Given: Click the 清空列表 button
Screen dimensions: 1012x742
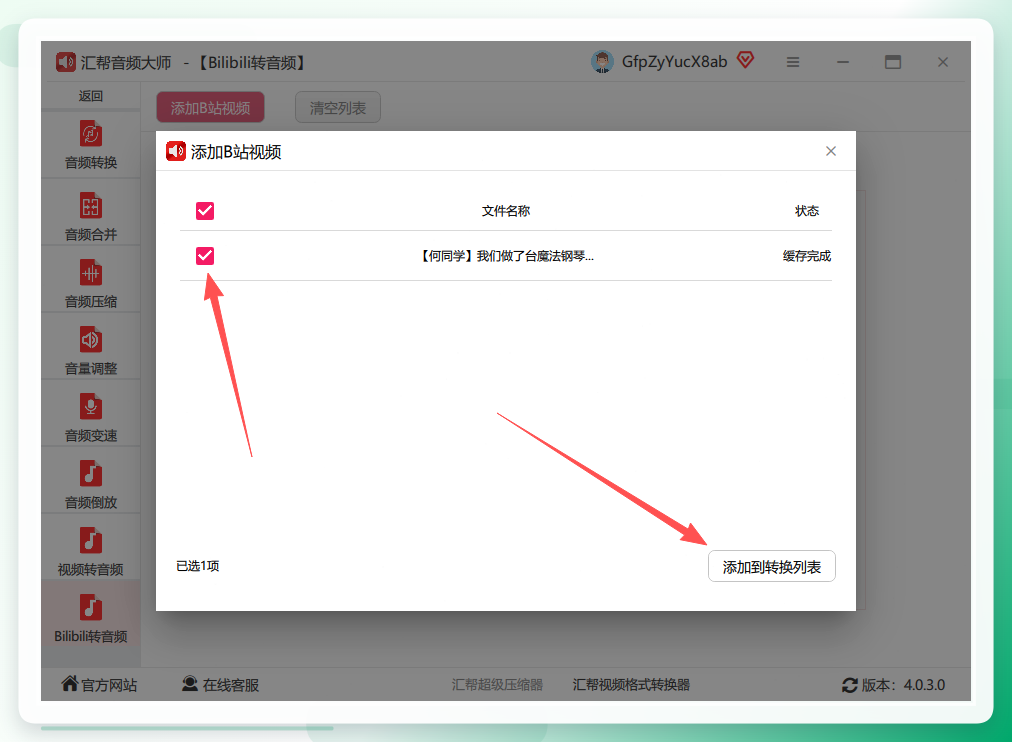Looking at the screenshot, I should point(338,108).
